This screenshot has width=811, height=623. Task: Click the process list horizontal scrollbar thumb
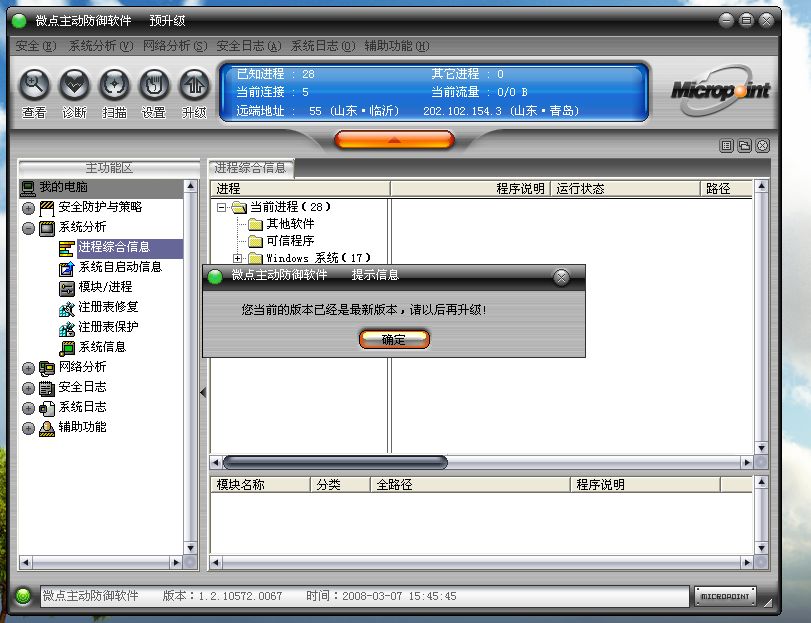click(x=335, y=462)
